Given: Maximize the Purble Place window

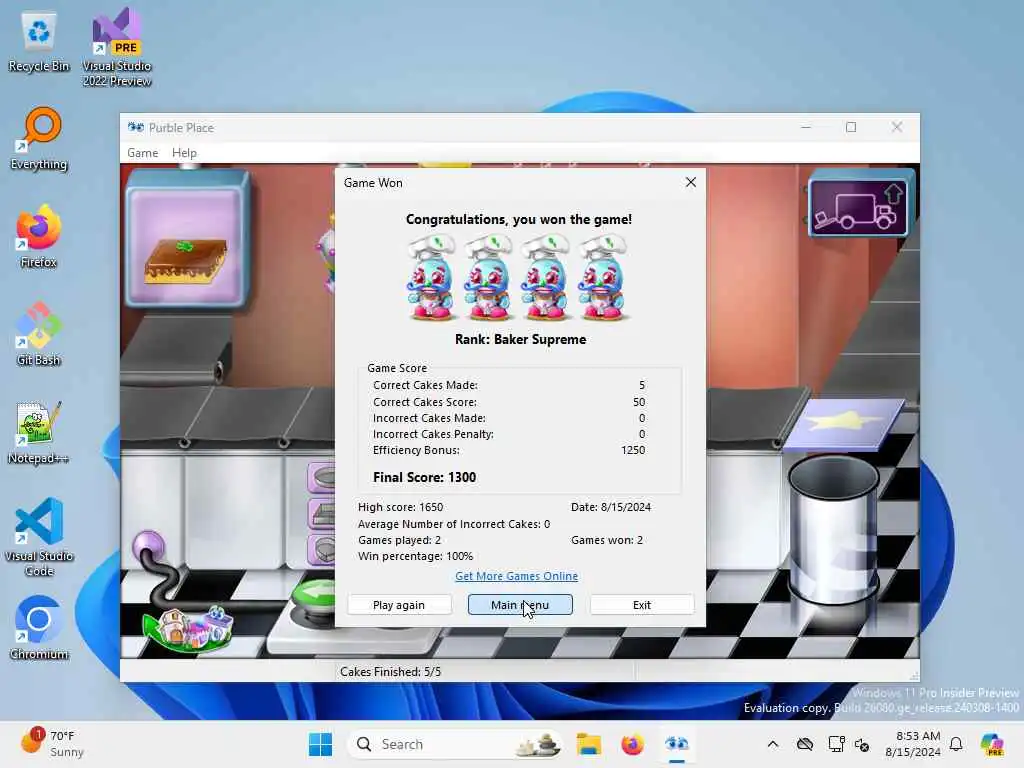Looking at the screenshot, I should pos(851,127).
